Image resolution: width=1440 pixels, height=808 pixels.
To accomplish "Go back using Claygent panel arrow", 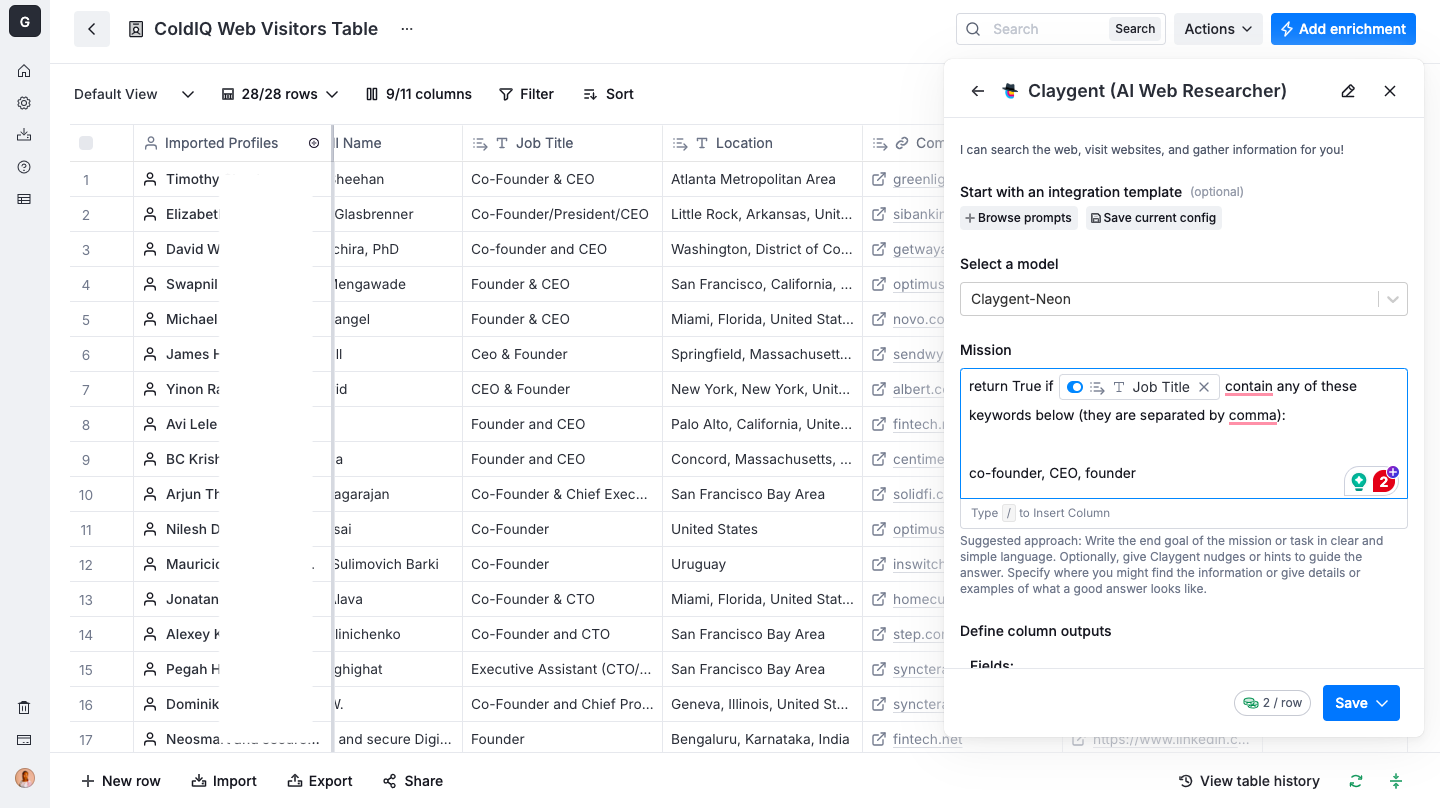I will (978, 91).
